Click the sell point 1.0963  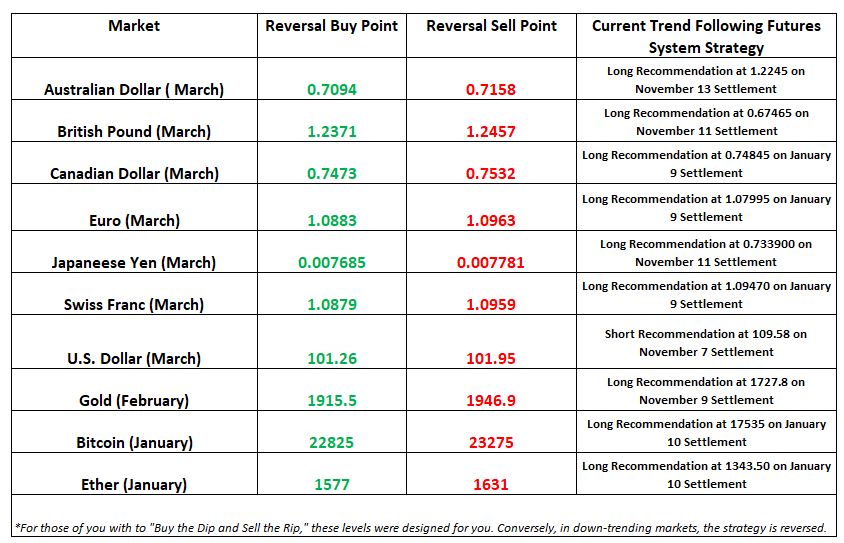[491, 220]
